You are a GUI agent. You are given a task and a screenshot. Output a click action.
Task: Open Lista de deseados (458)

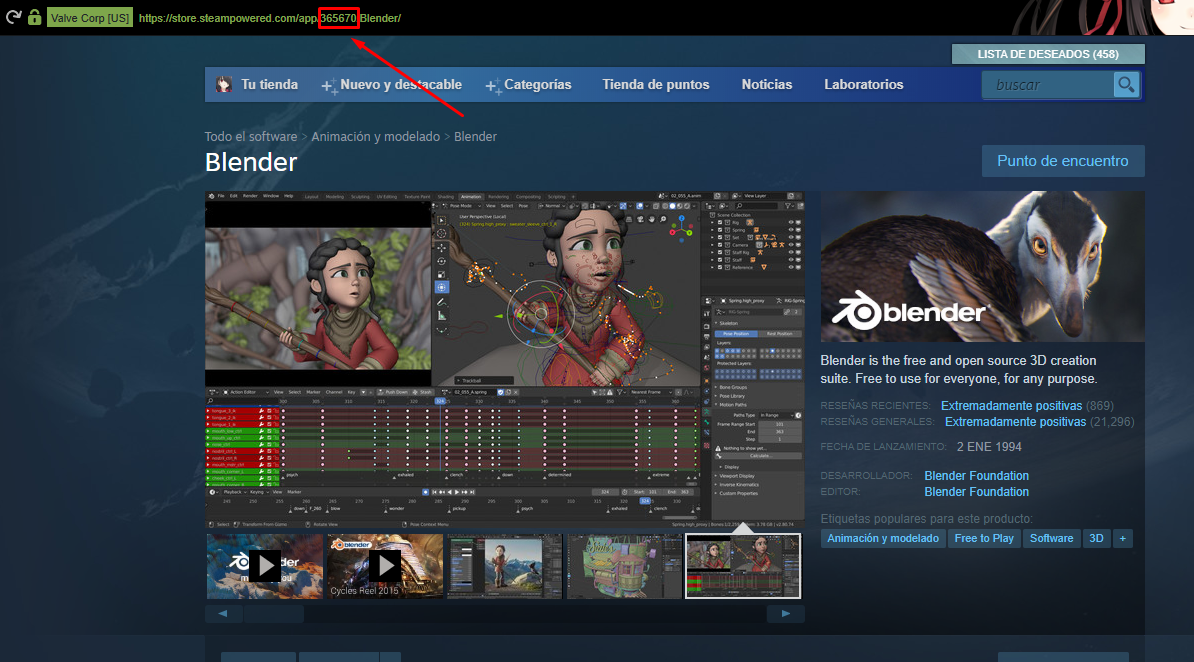(1048, 54)
